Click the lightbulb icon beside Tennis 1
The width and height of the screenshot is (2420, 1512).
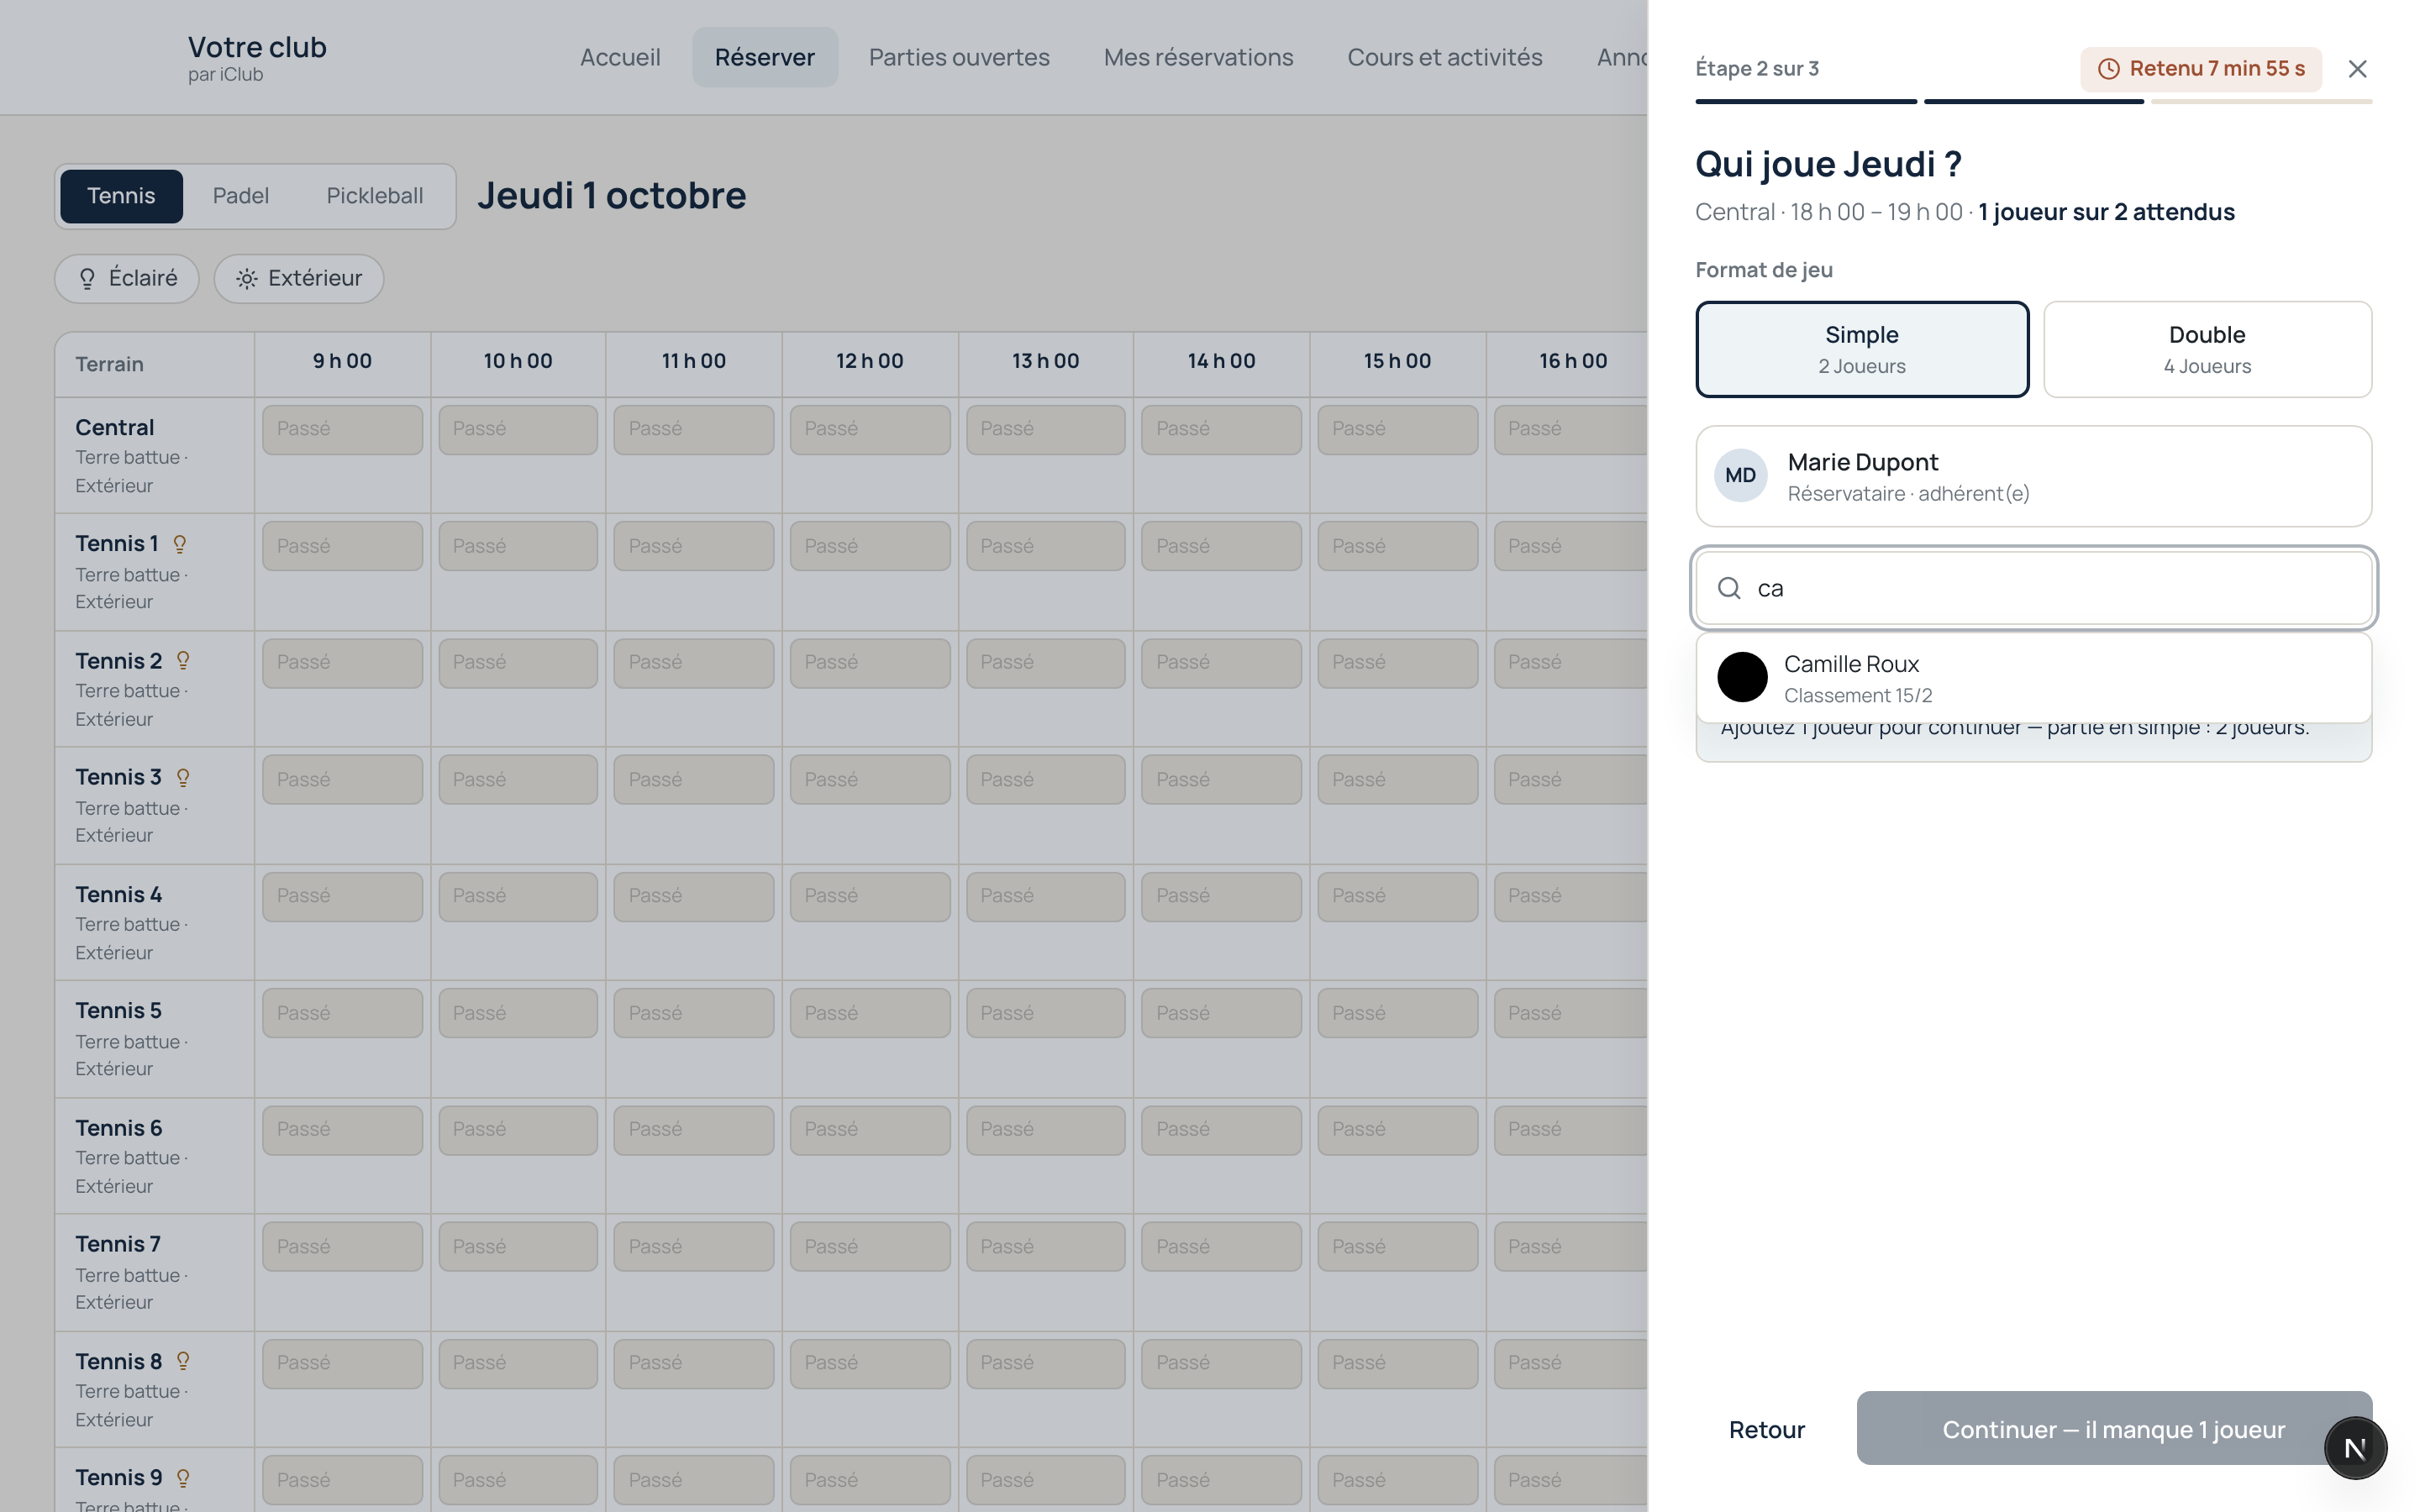(180, 544)
